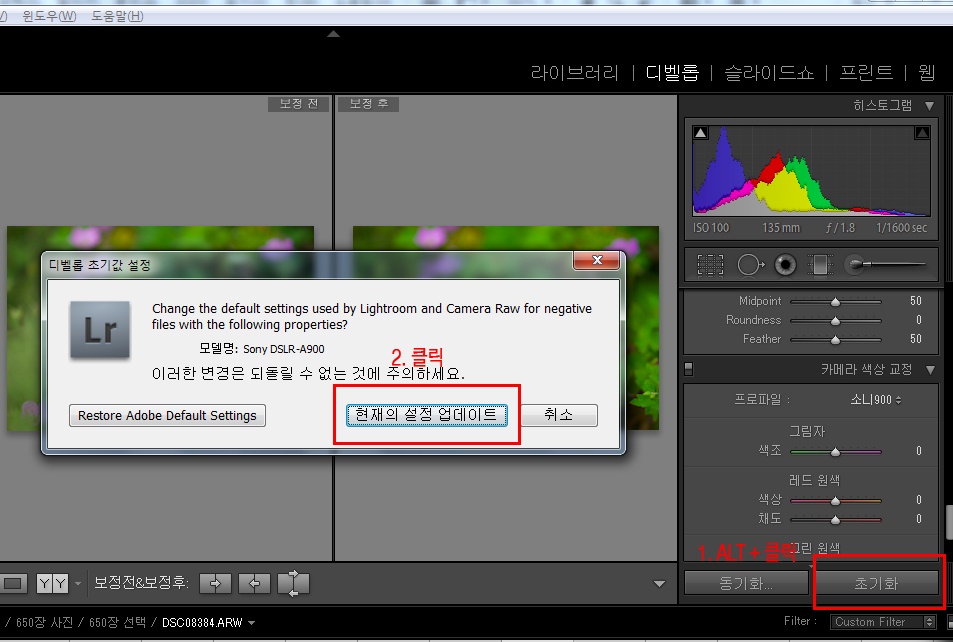953x642 pixels.
Task: Click copy after settings to before arrow
Action: pyautogui.click(x=254, y=583)
